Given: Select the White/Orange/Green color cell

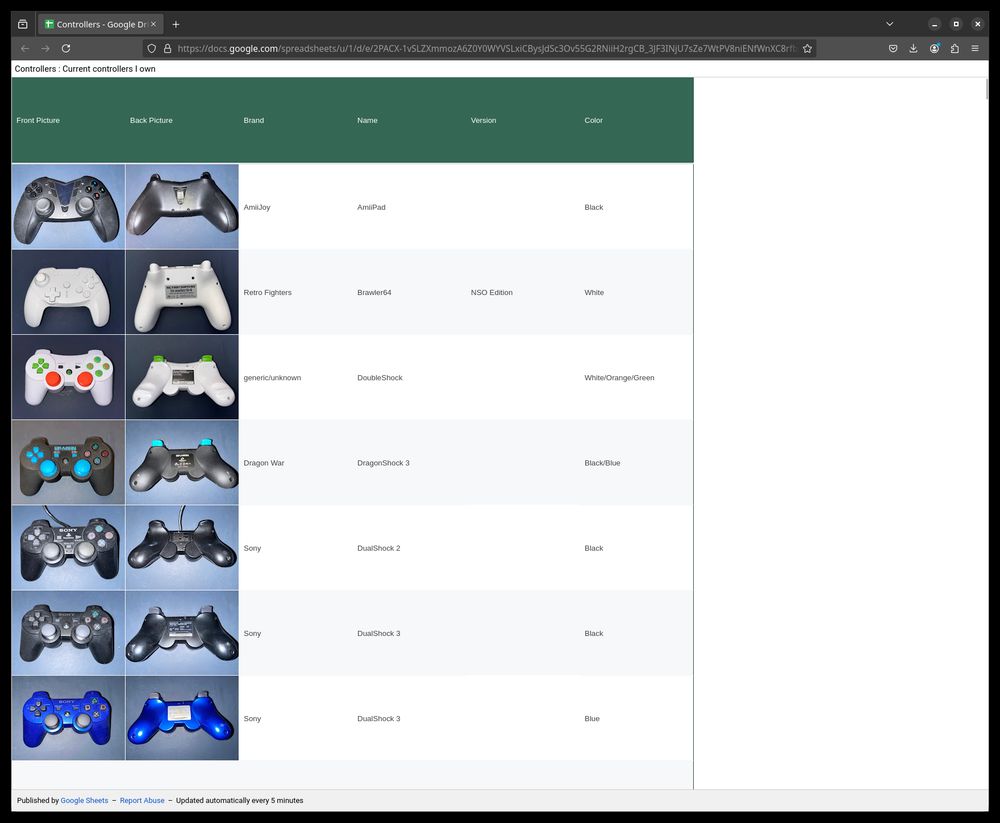Looking at the screenshot, I should pos(637,378).
